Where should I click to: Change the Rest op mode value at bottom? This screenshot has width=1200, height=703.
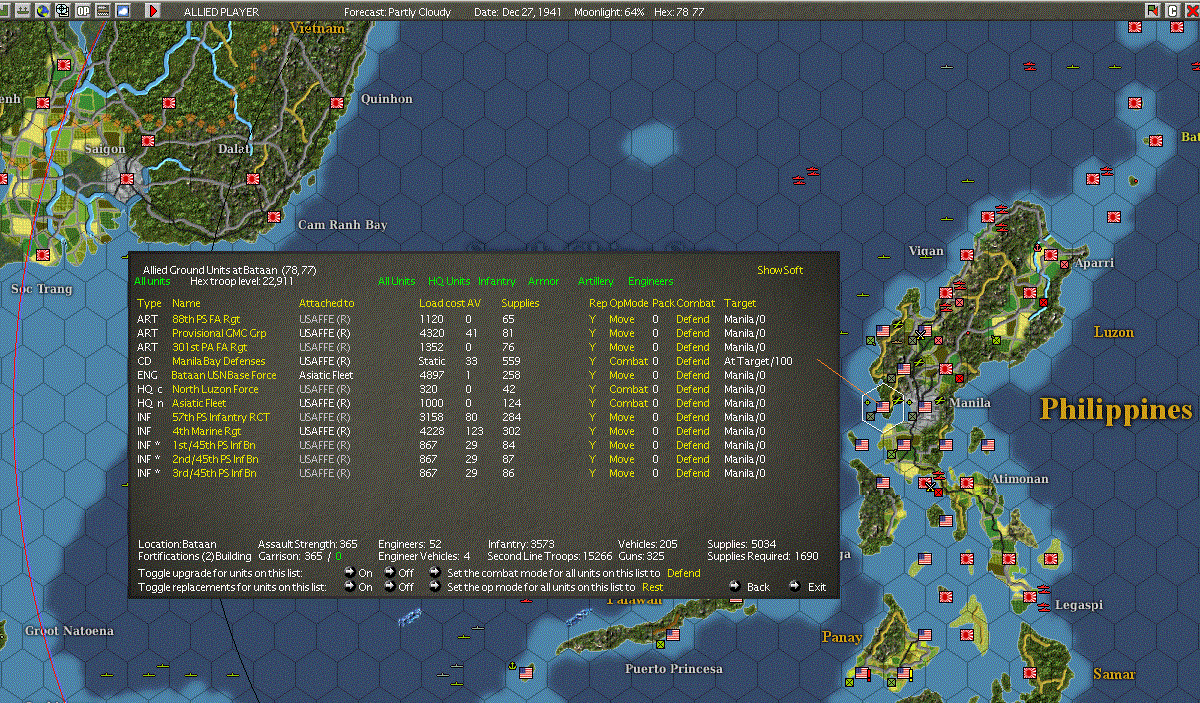pos(652,587)
